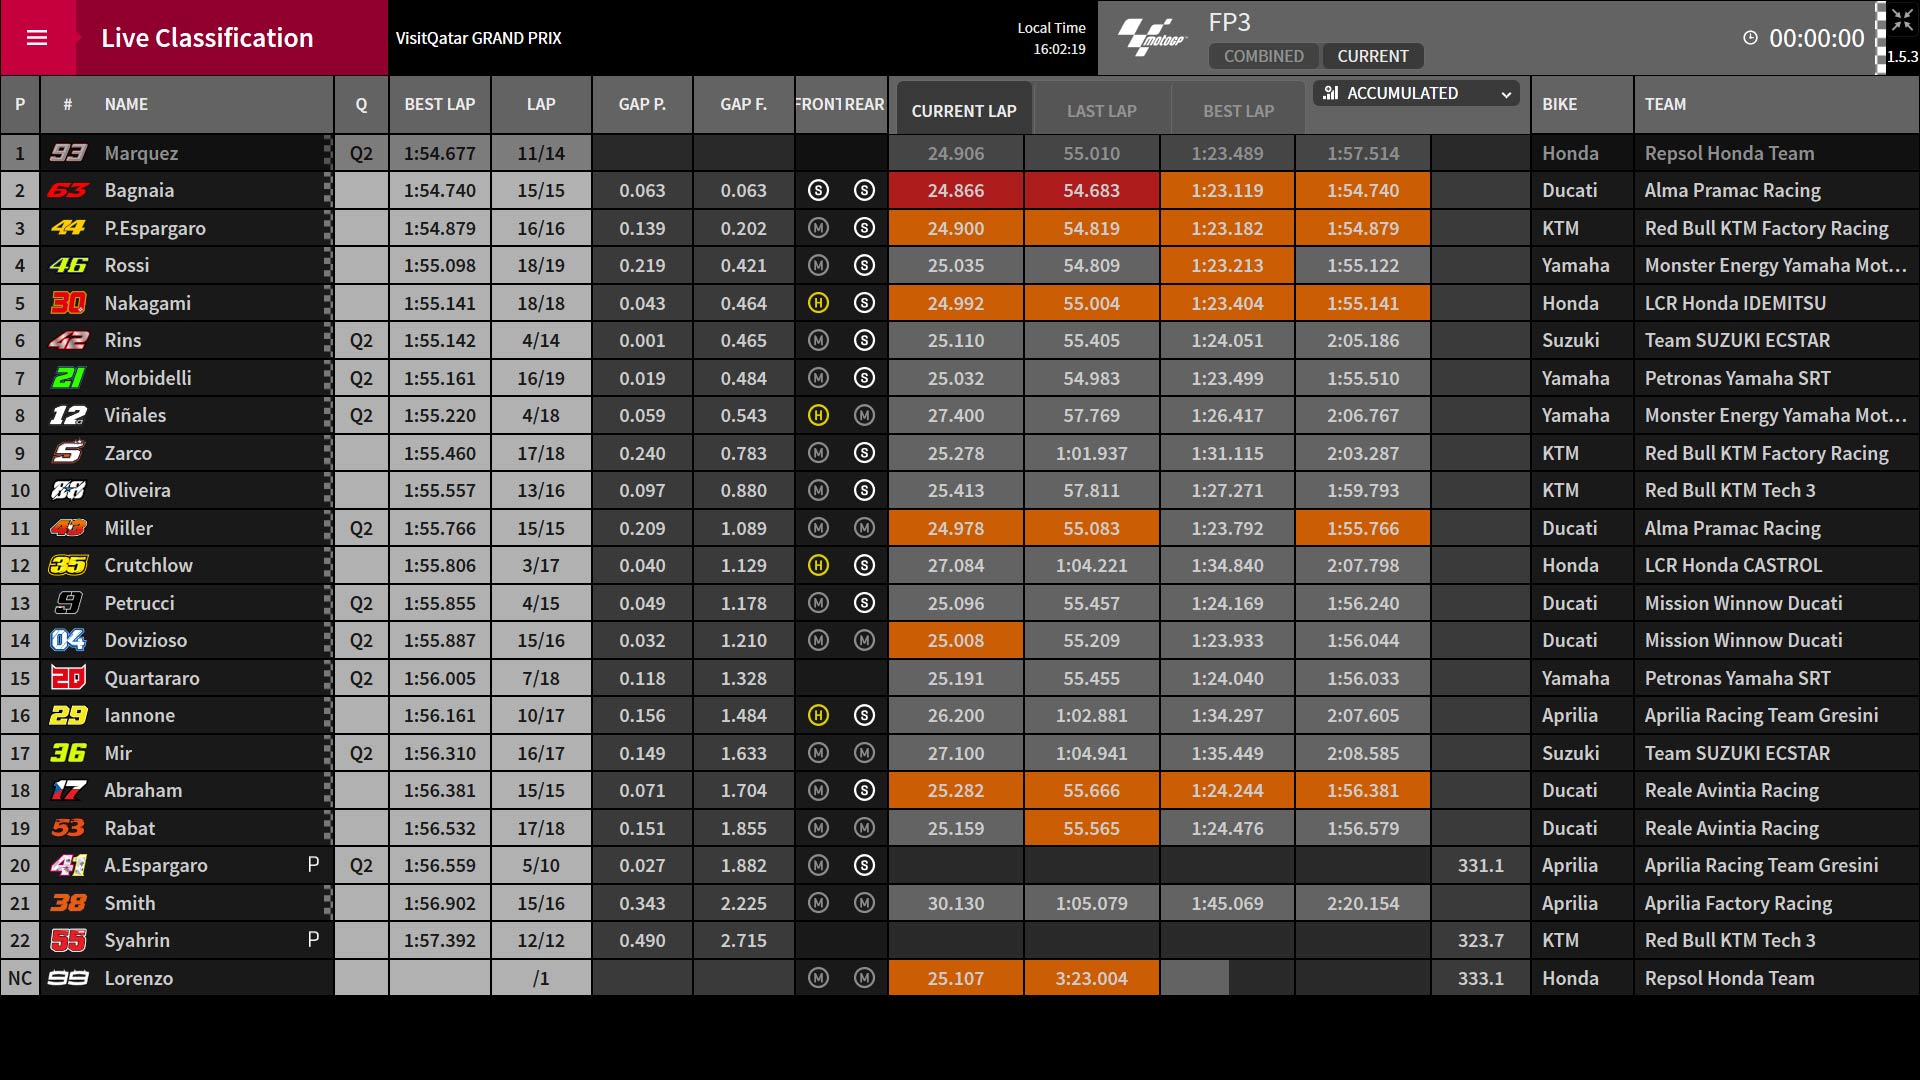Image resolution: width=1920 pixels, height=1080 pixels.
Task: Click Bagnaia's red sector time 24.866
Action: (x=956, y=190)
